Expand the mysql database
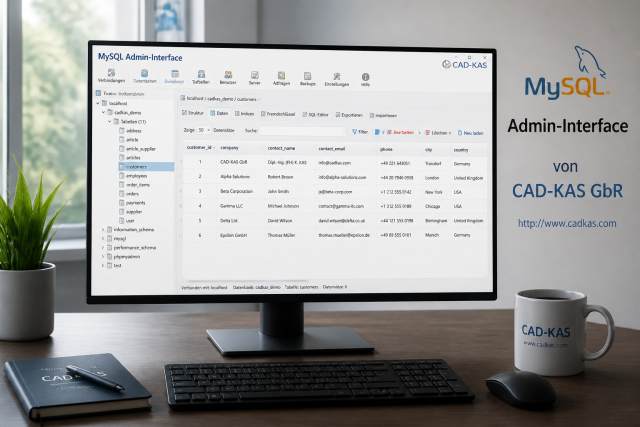 click(x=103, y=238)
